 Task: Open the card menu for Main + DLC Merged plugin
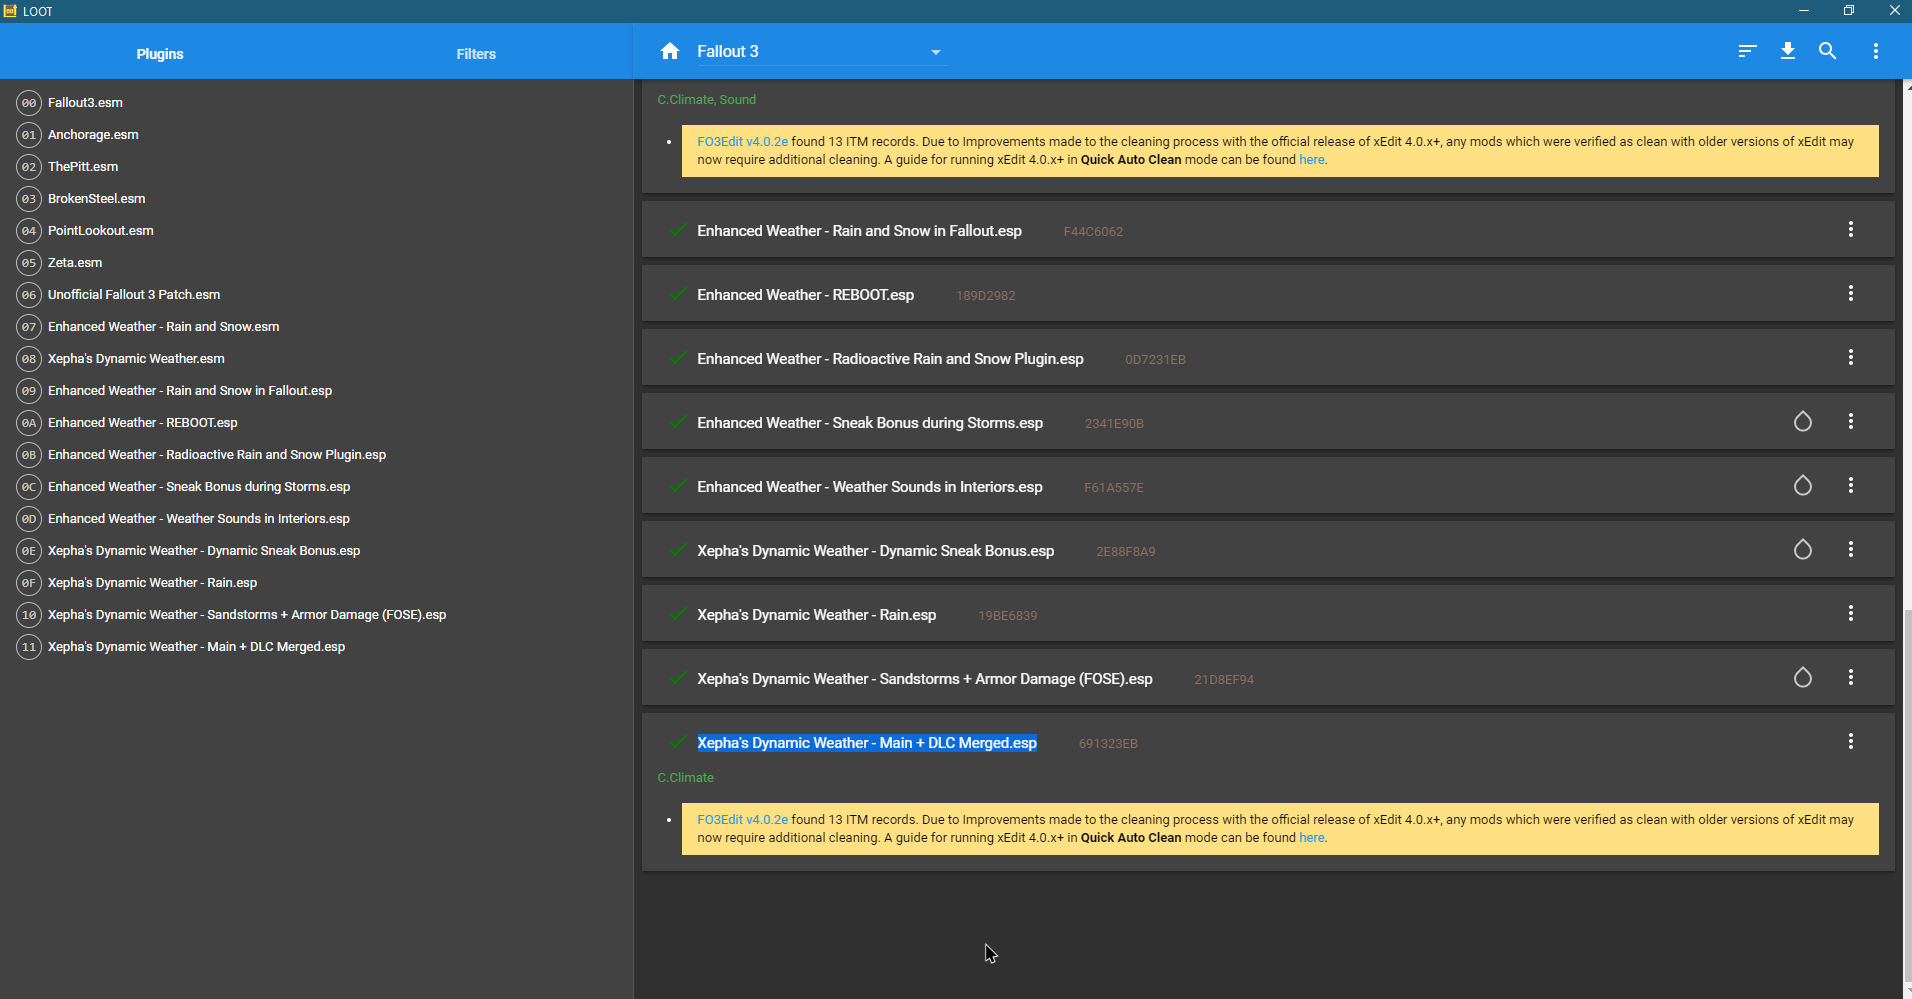1851,741
